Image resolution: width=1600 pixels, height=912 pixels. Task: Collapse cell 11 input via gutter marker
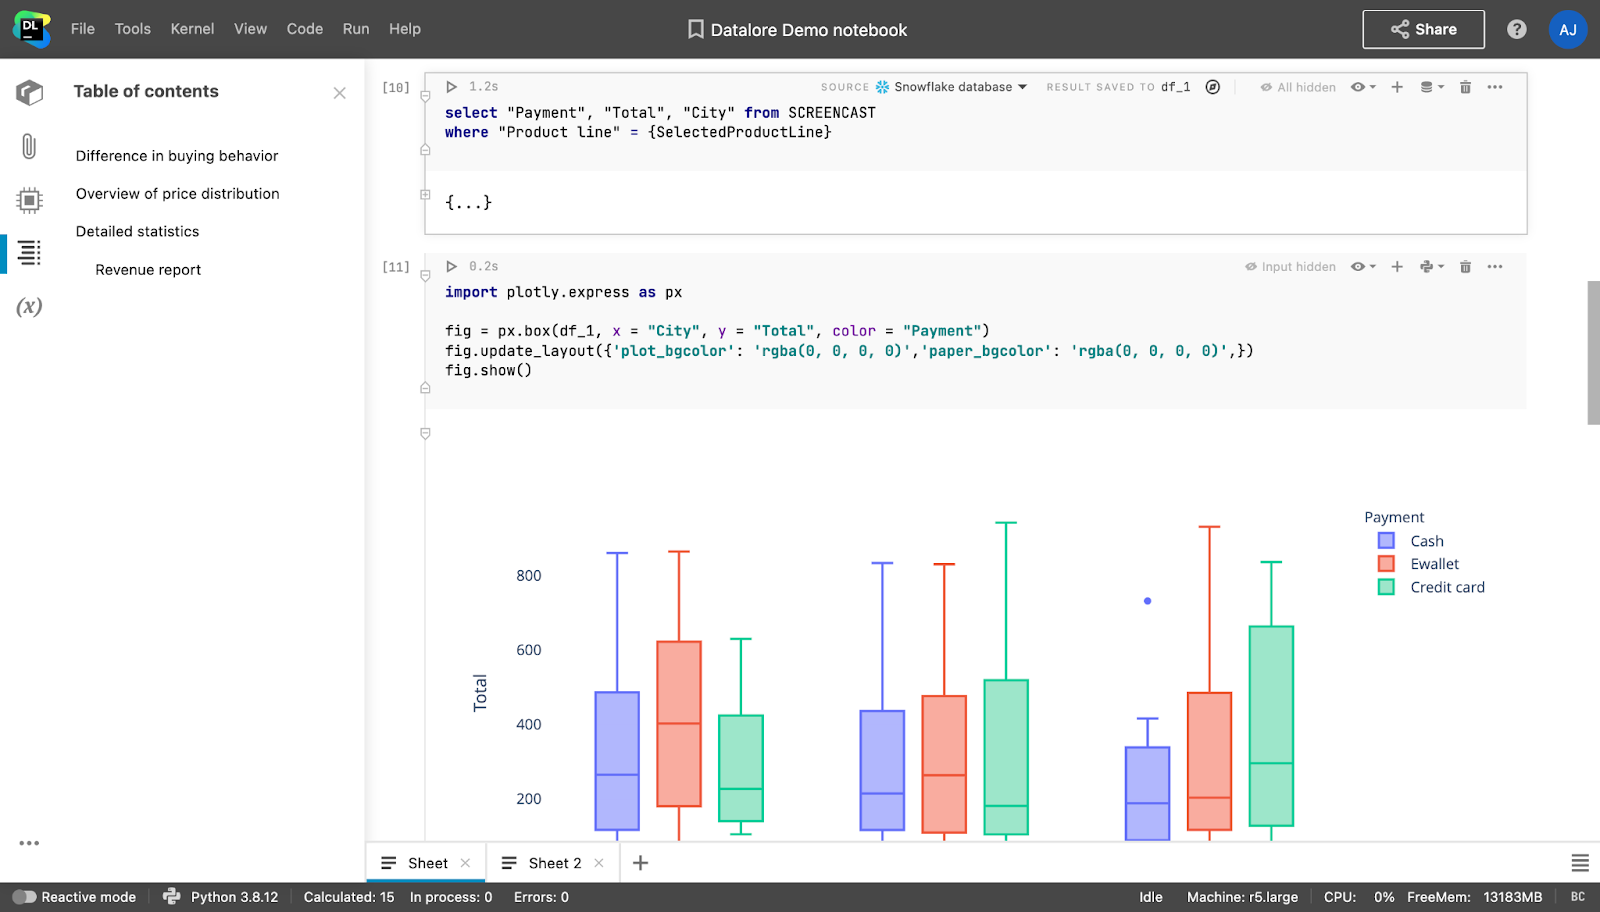click(x=425, y=276)
